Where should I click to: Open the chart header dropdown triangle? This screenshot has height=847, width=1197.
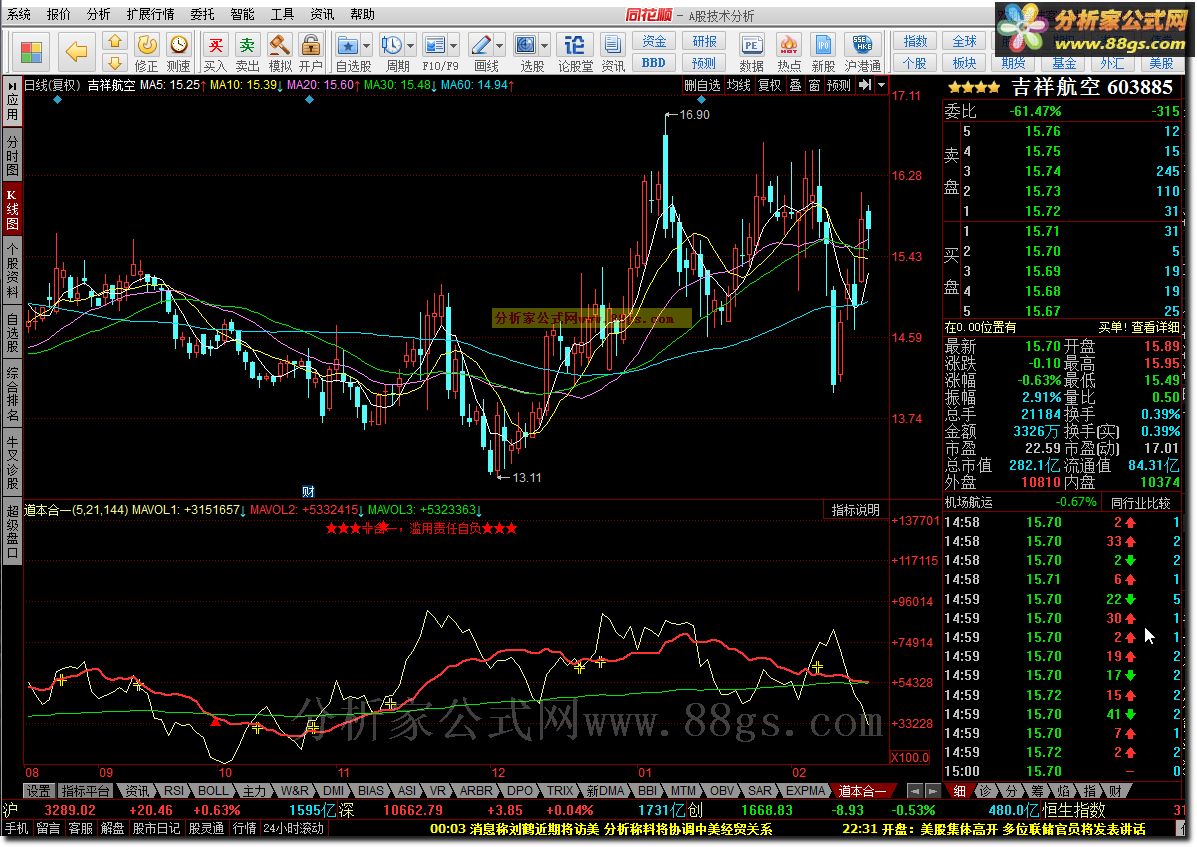[x=882, y=85]
